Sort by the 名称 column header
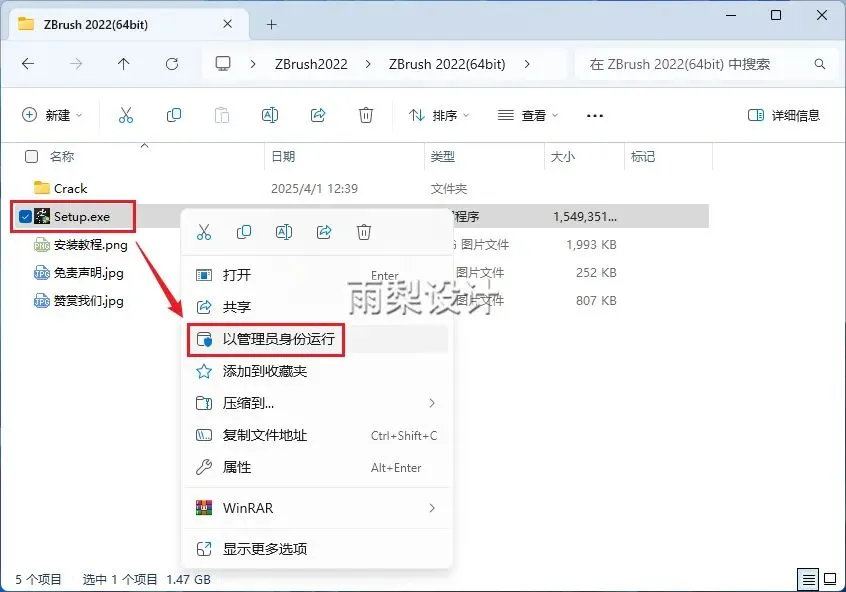This screenshot has width=846, height=592. pyautogui.click(x=62, y=156)
